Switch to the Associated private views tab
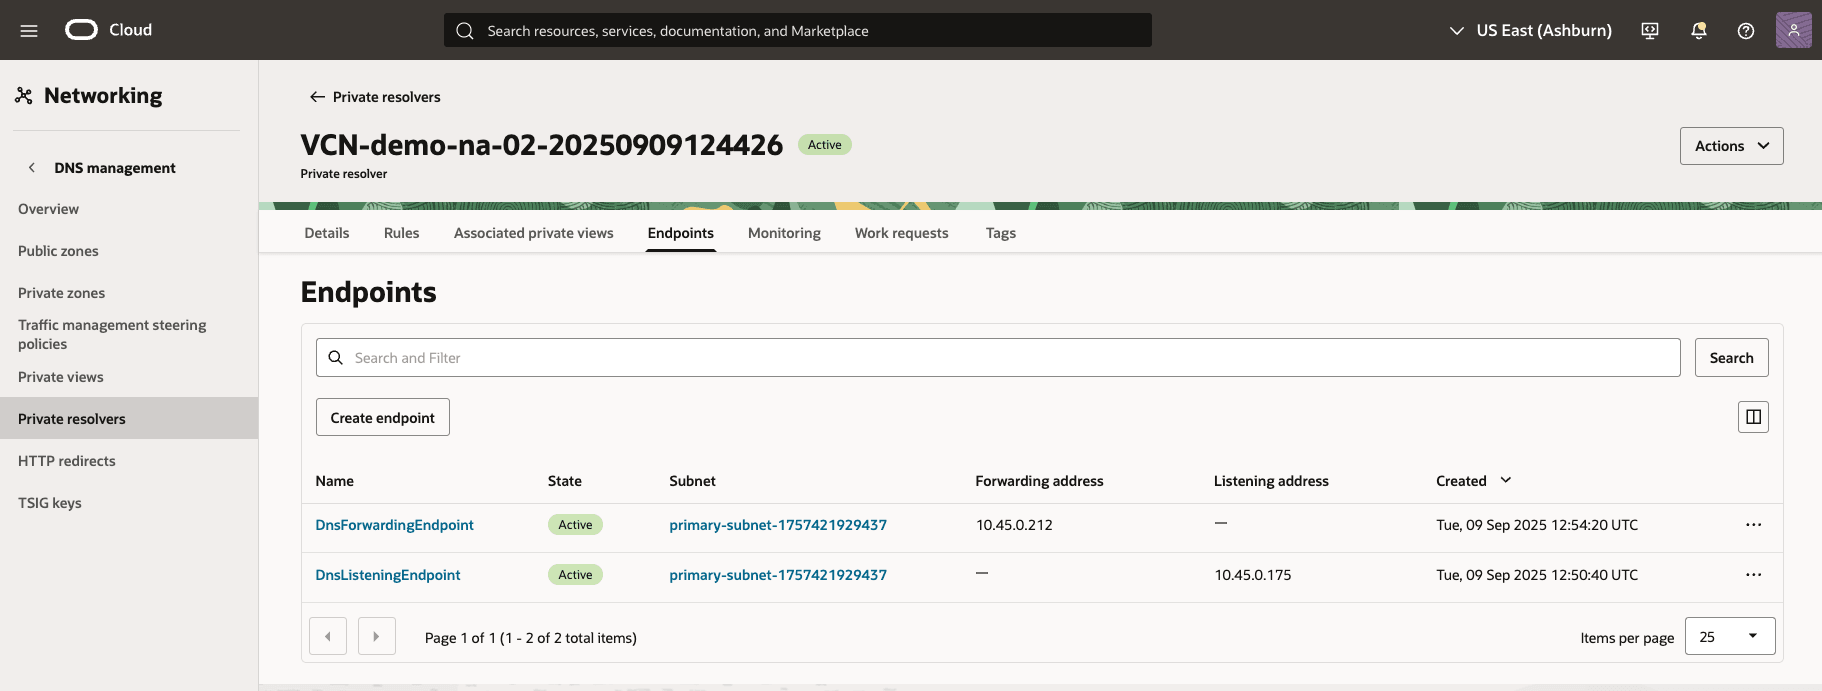Image resolution: width=1822 pixels, height=691 pixels. click(x=533, y=233)
